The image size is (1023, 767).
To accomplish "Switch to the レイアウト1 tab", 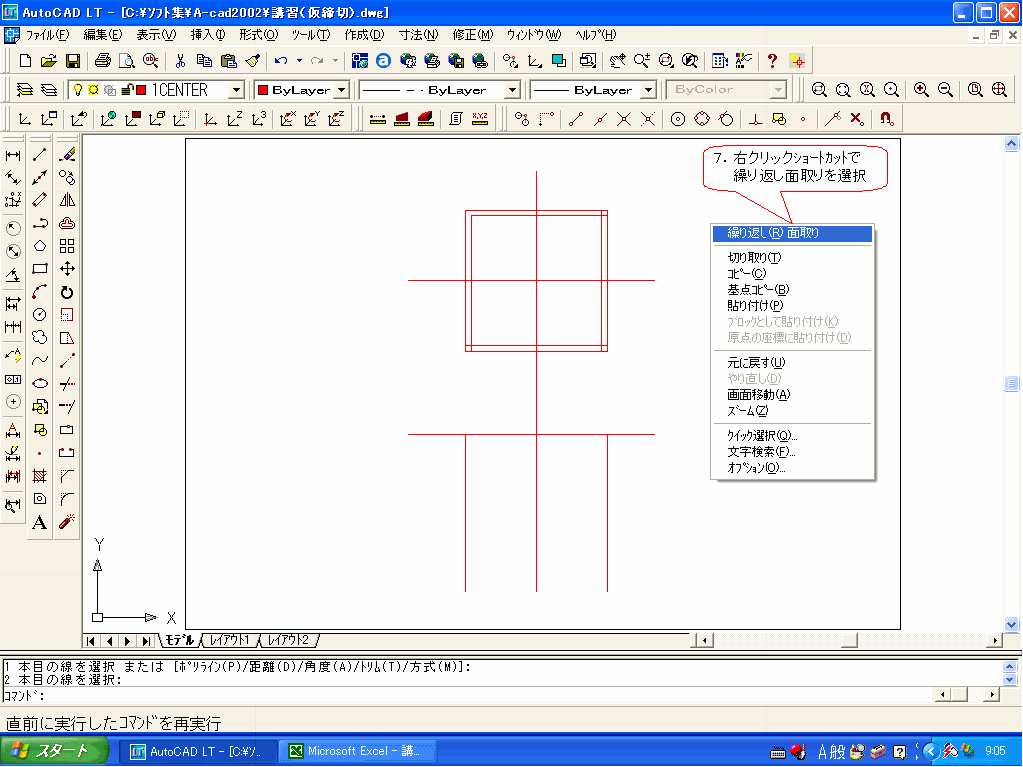I will point(230,640).
